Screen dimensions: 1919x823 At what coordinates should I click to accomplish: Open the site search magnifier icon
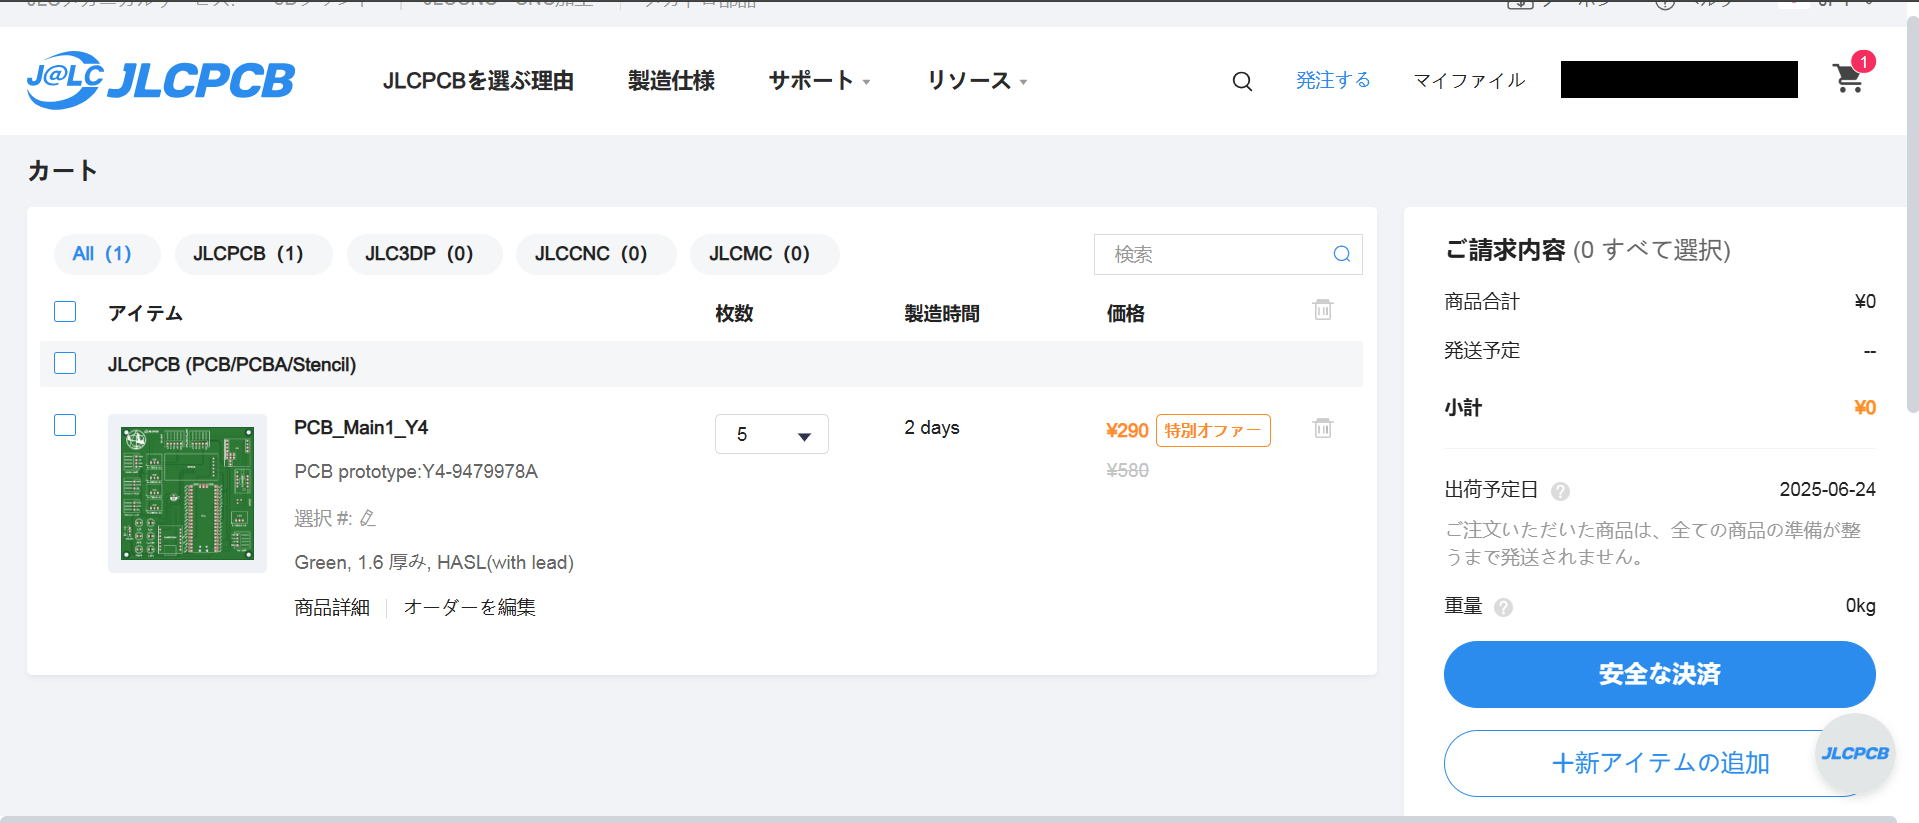pos(1242,81)
